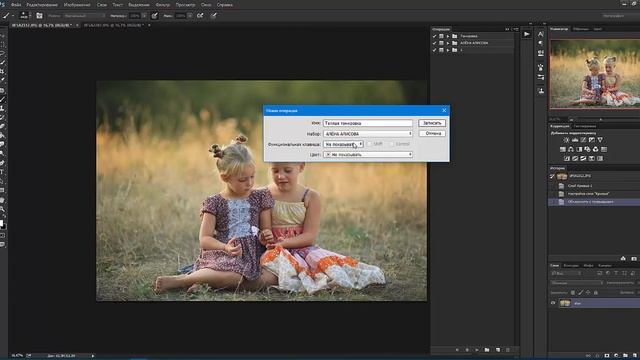640x360 pixels.
Task: Open the Фильтр menu
Action: point(162,5)
